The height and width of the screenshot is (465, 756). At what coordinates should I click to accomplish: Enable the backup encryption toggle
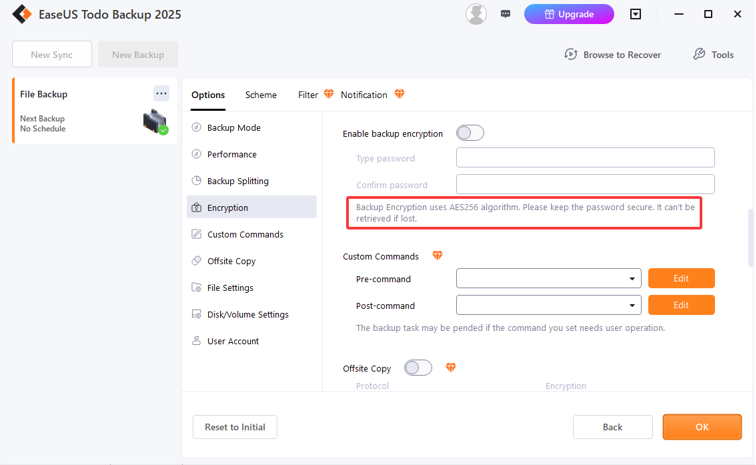coord(470,133)
